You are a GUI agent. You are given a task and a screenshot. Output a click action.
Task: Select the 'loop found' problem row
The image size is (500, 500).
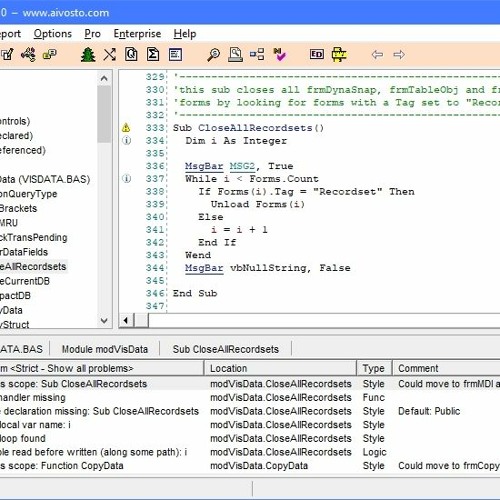(x=250, y=438)
